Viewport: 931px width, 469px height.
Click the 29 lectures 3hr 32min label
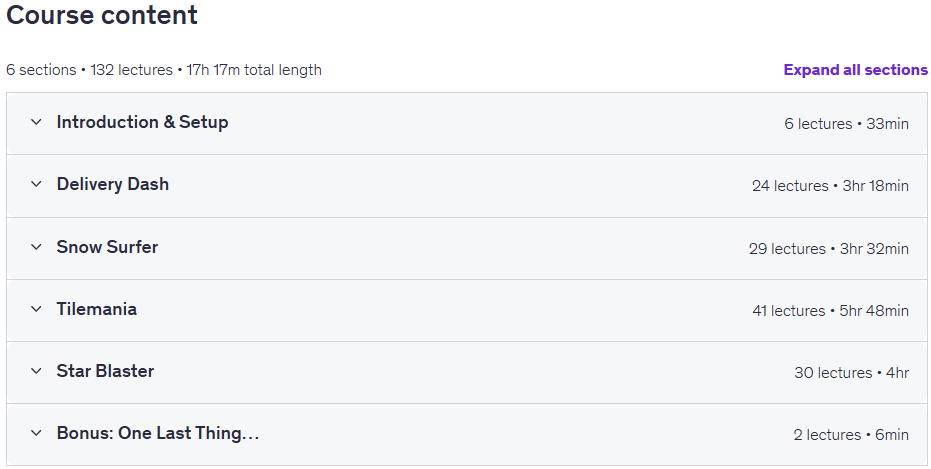click(828, 248)
